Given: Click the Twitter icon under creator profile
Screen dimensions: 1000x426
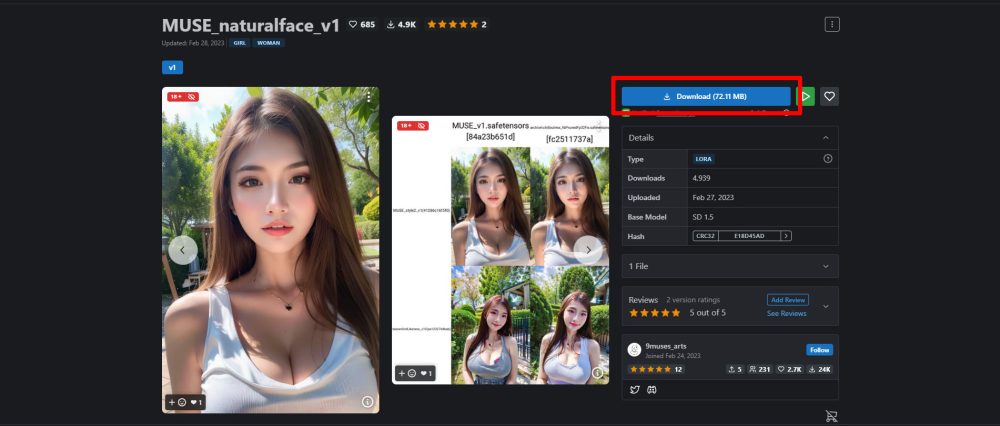Looking at the screenshot, I should 634,389.
